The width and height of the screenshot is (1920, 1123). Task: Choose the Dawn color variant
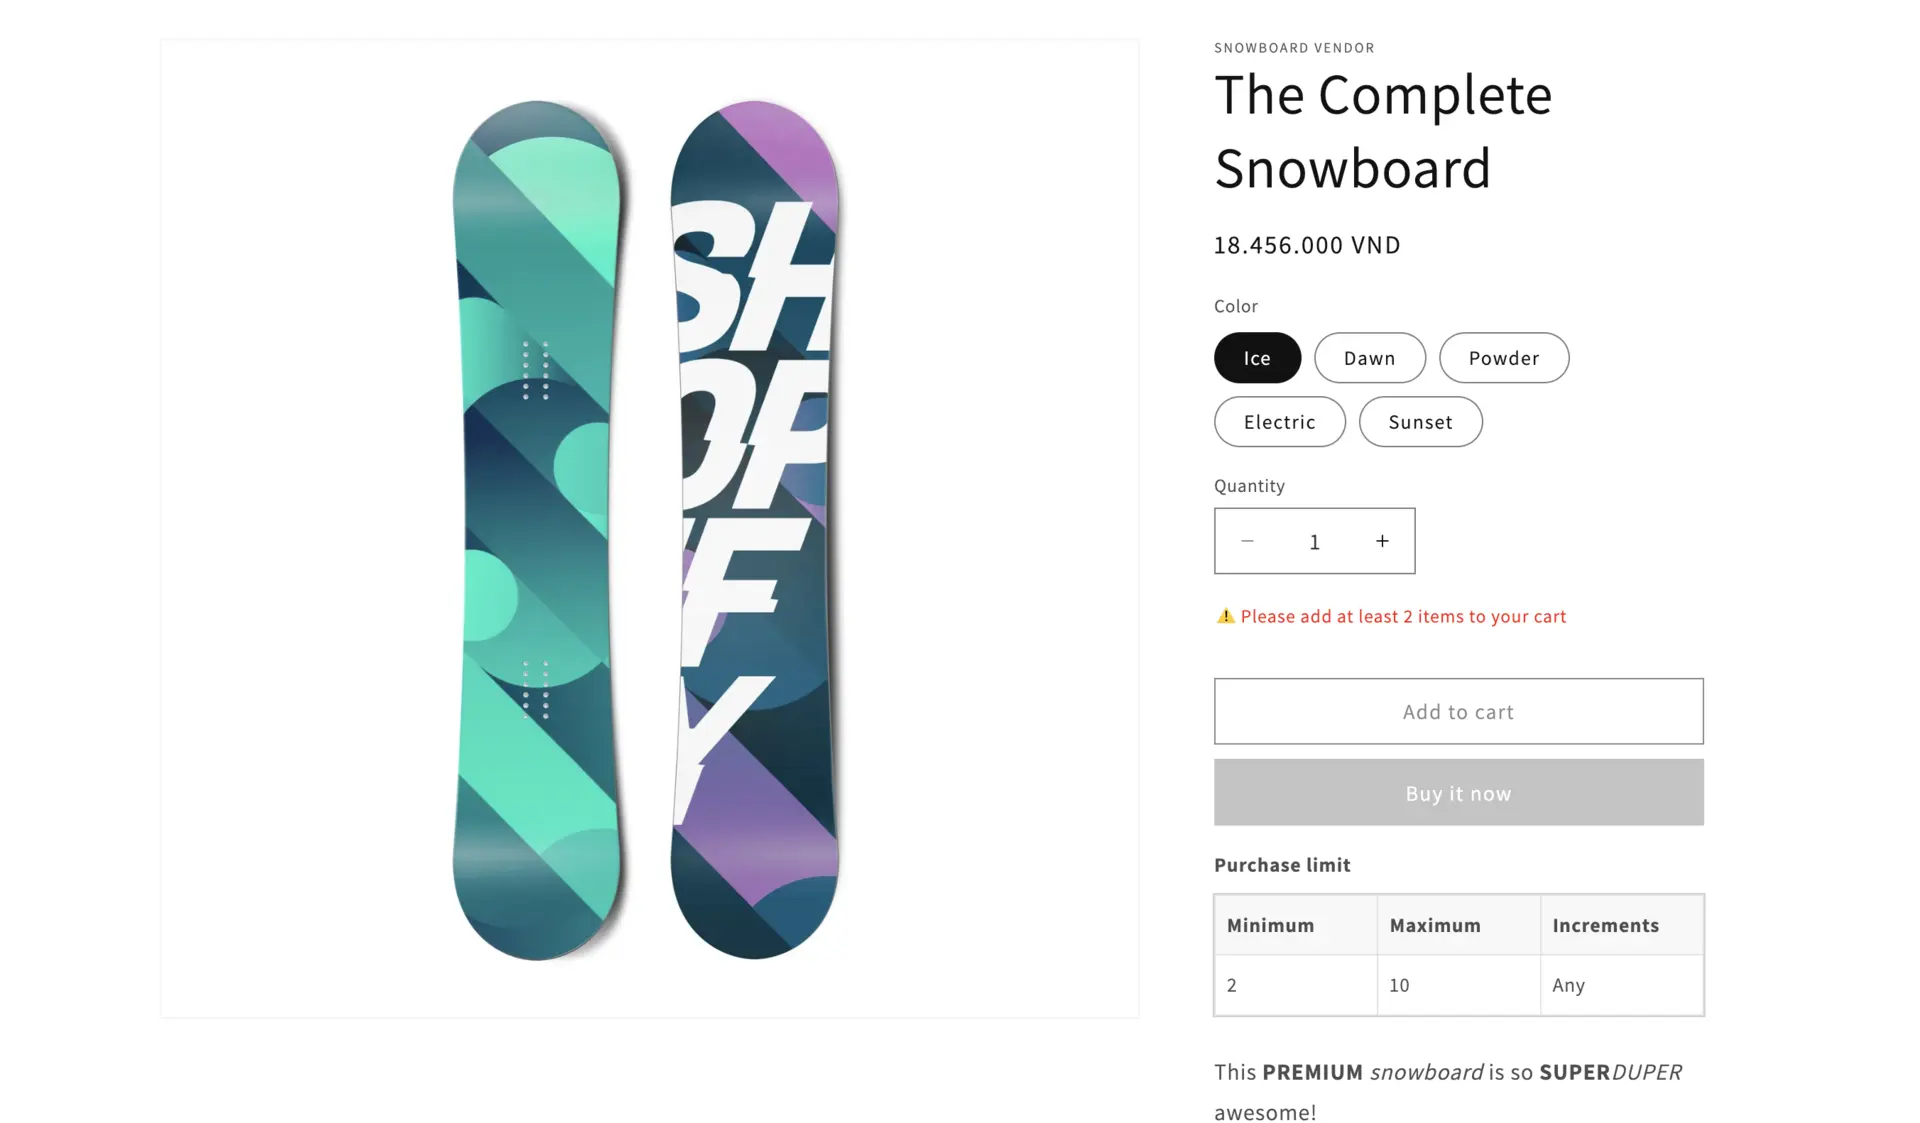pos(1369,358)
